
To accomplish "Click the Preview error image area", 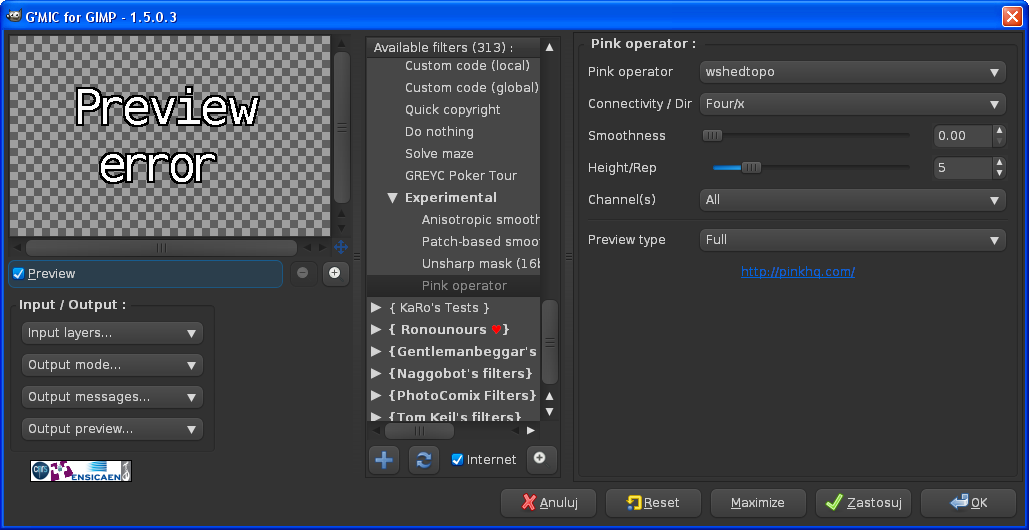I will click(x=170, y=136).
